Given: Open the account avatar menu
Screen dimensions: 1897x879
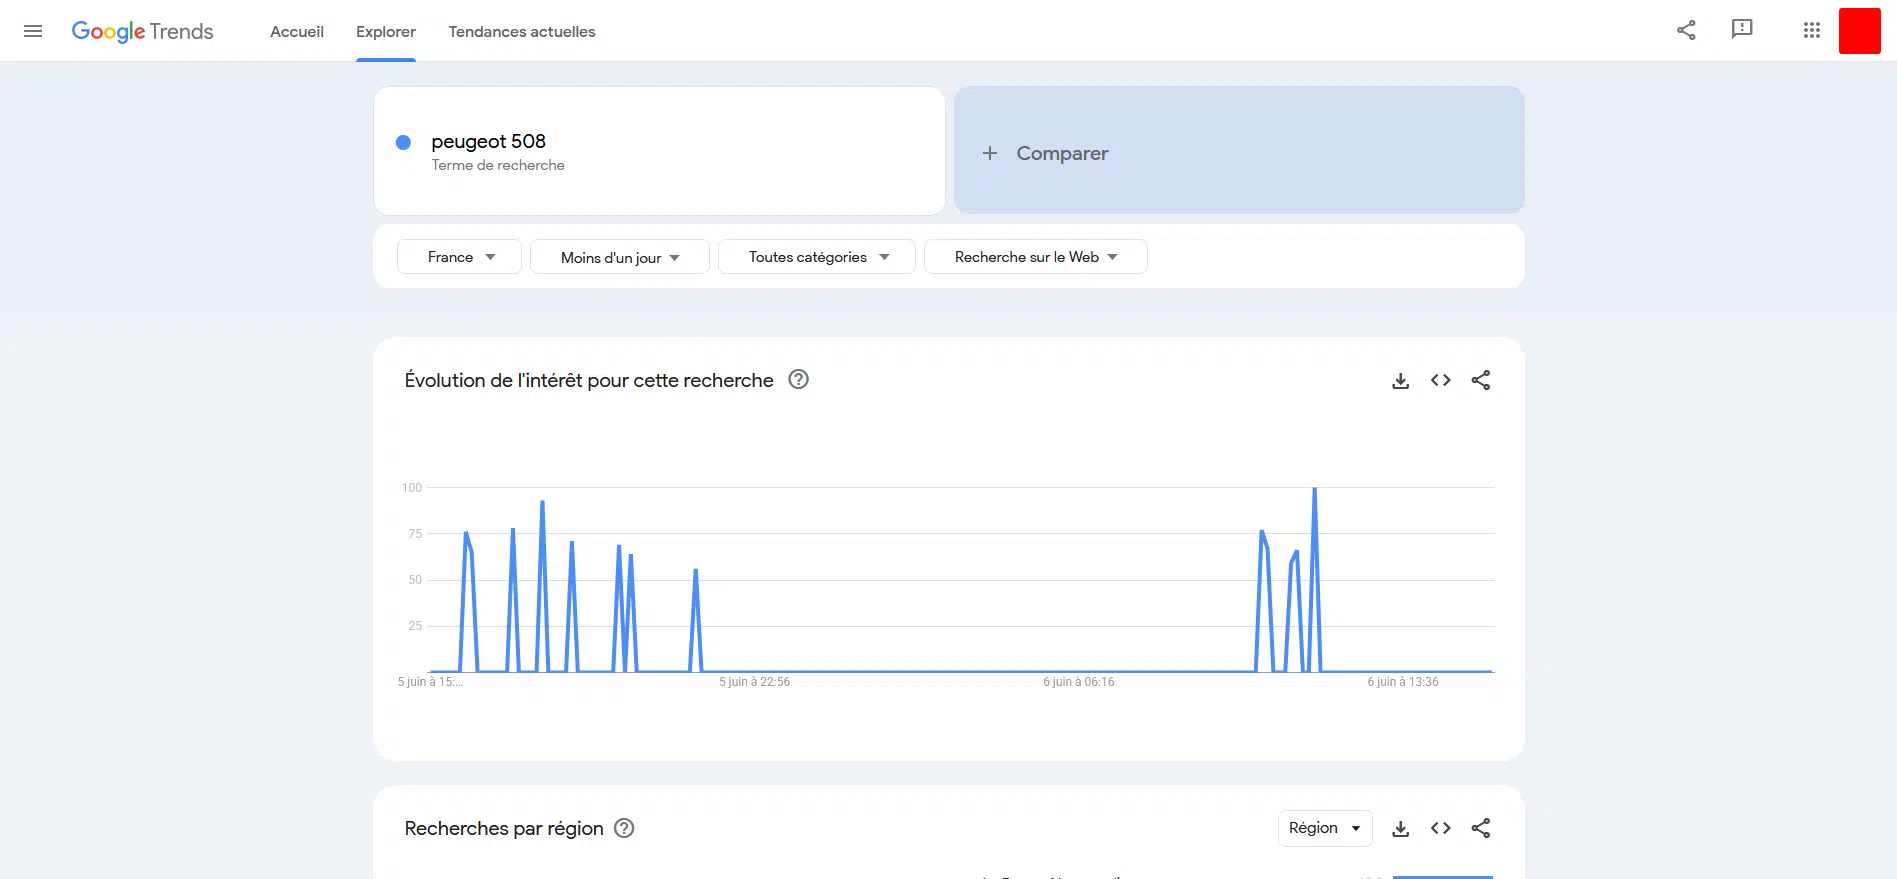Looking at the screenshot, I should (x=1859, y=30).
